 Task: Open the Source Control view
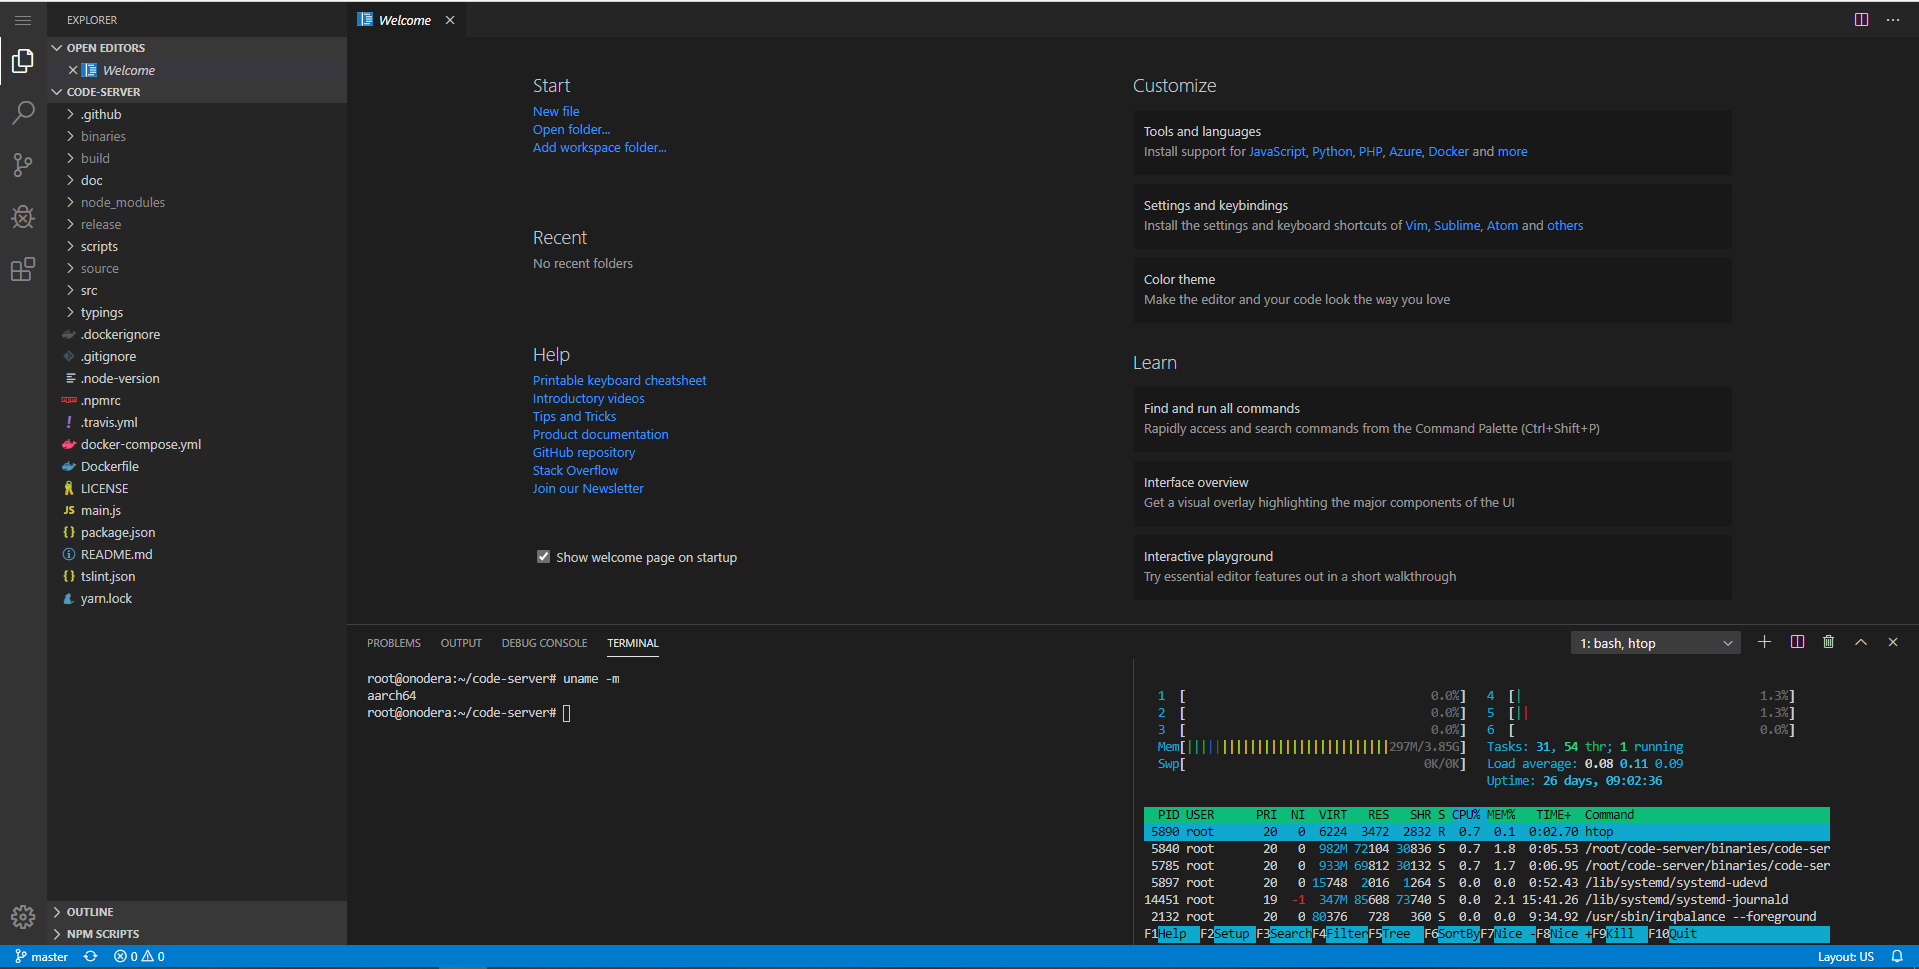[x=23, y=165]
